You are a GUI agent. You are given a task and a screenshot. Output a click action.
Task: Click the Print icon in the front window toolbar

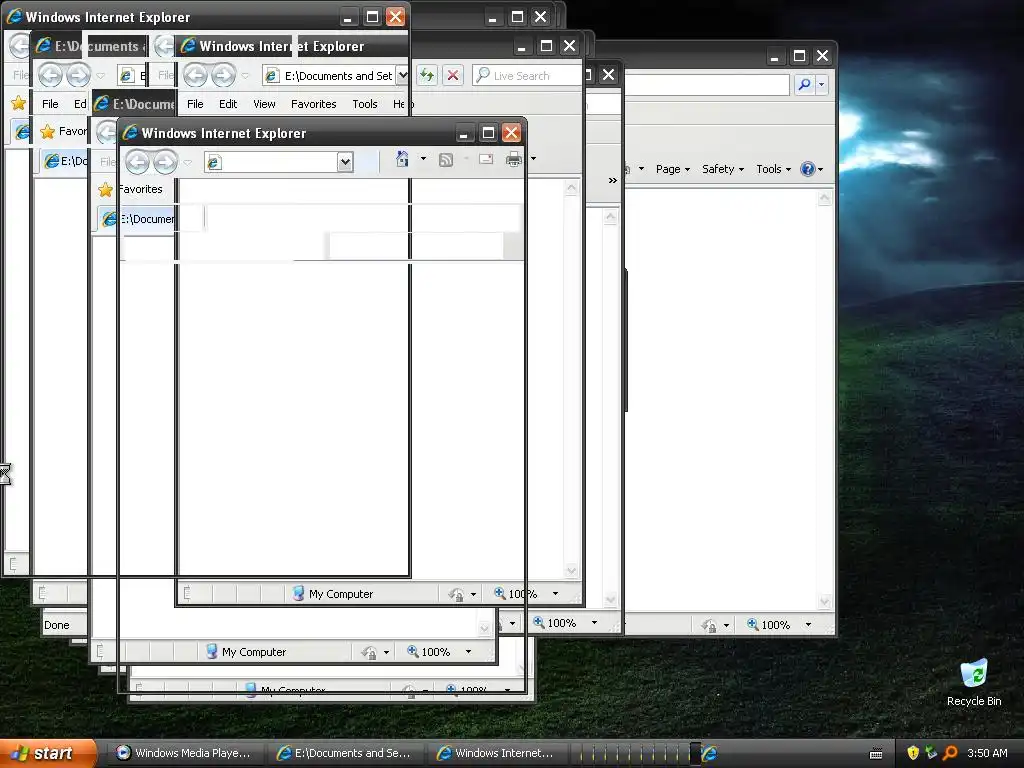[514, 159]
